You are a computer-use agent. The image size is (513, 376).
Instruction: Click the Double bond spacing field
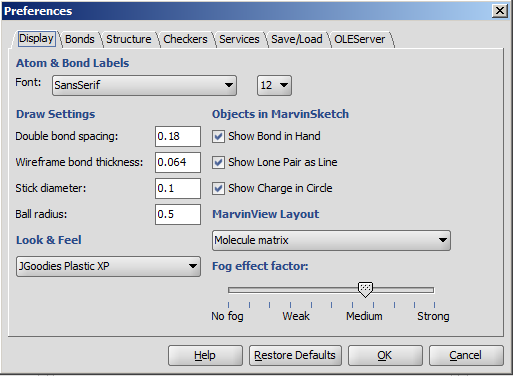pos(178,136)
